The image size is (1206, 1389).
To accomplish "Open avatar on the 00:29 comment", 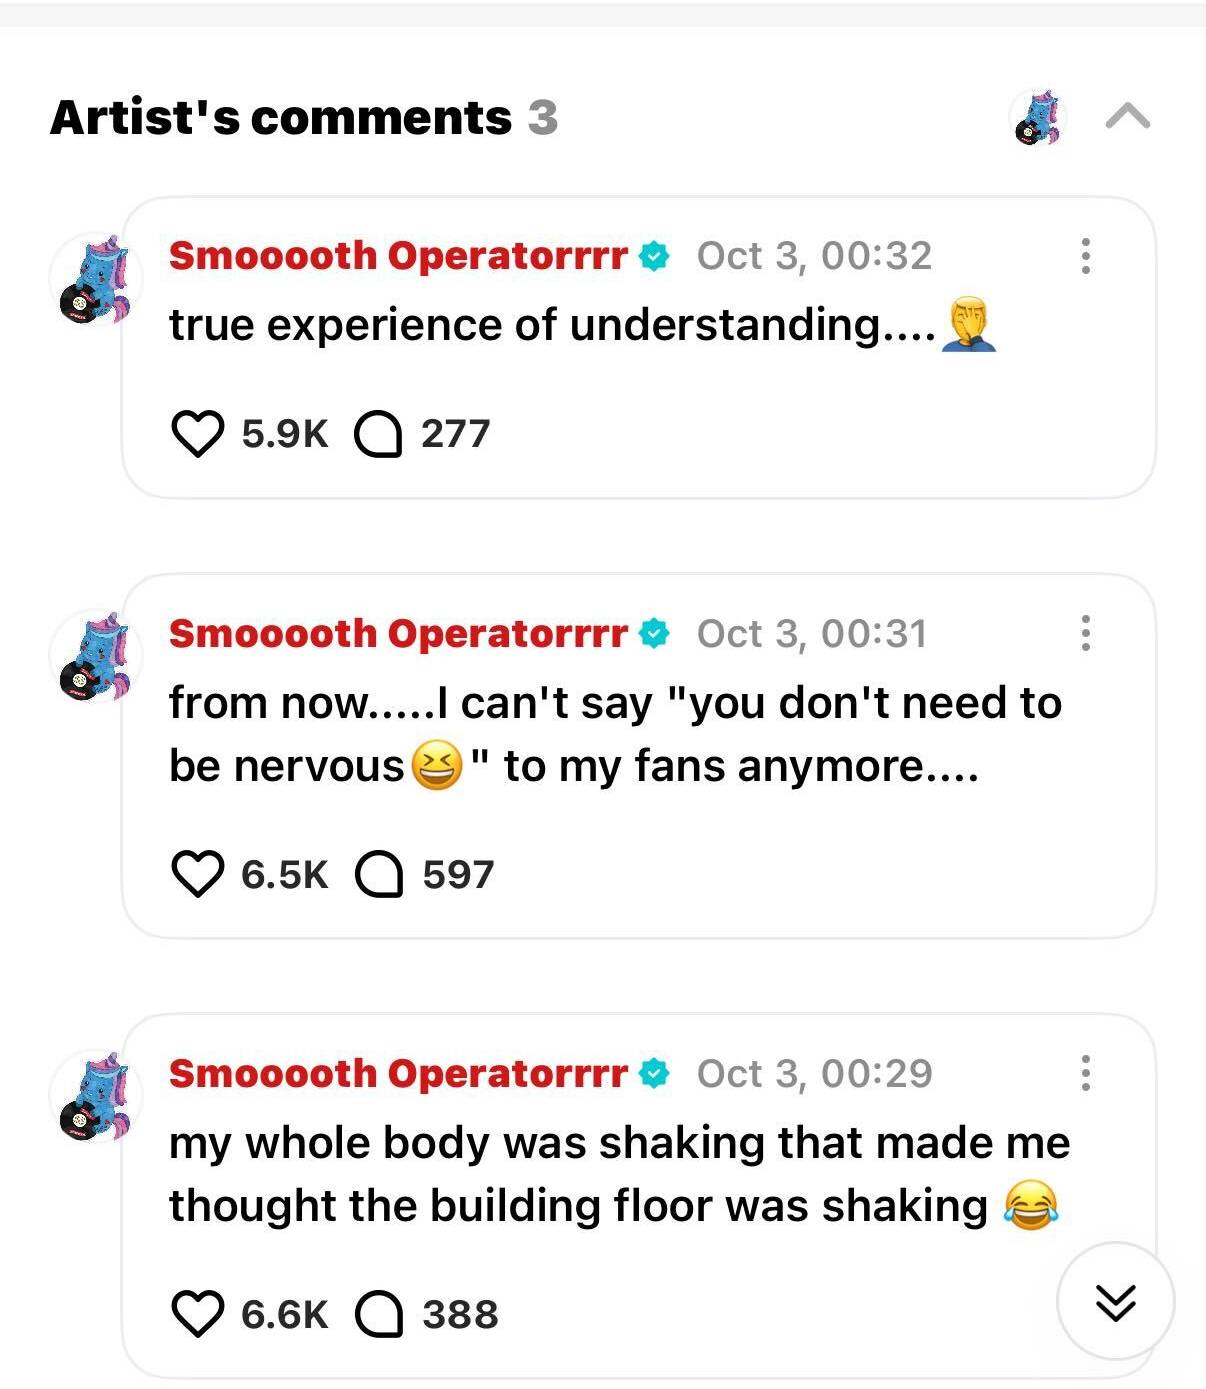I will click(x=95, y=1097).
